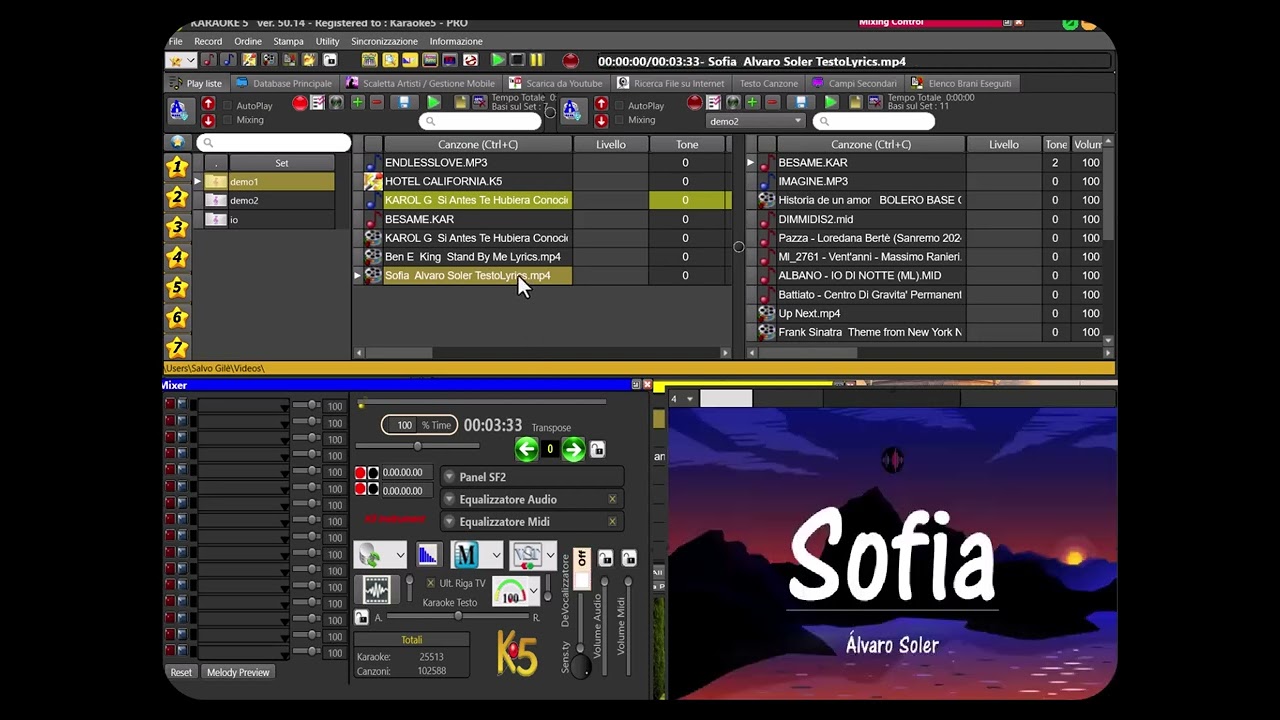Click the magnifier search icon in the top toolbar
The height and width of the screenshot is (720, 1280).
(390, 61)
